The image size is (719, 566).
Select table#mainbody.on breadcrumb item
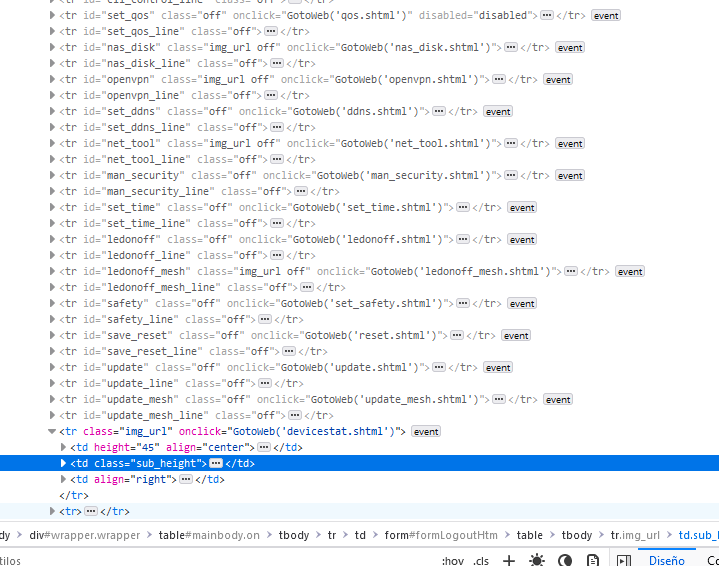pos(209,535)
